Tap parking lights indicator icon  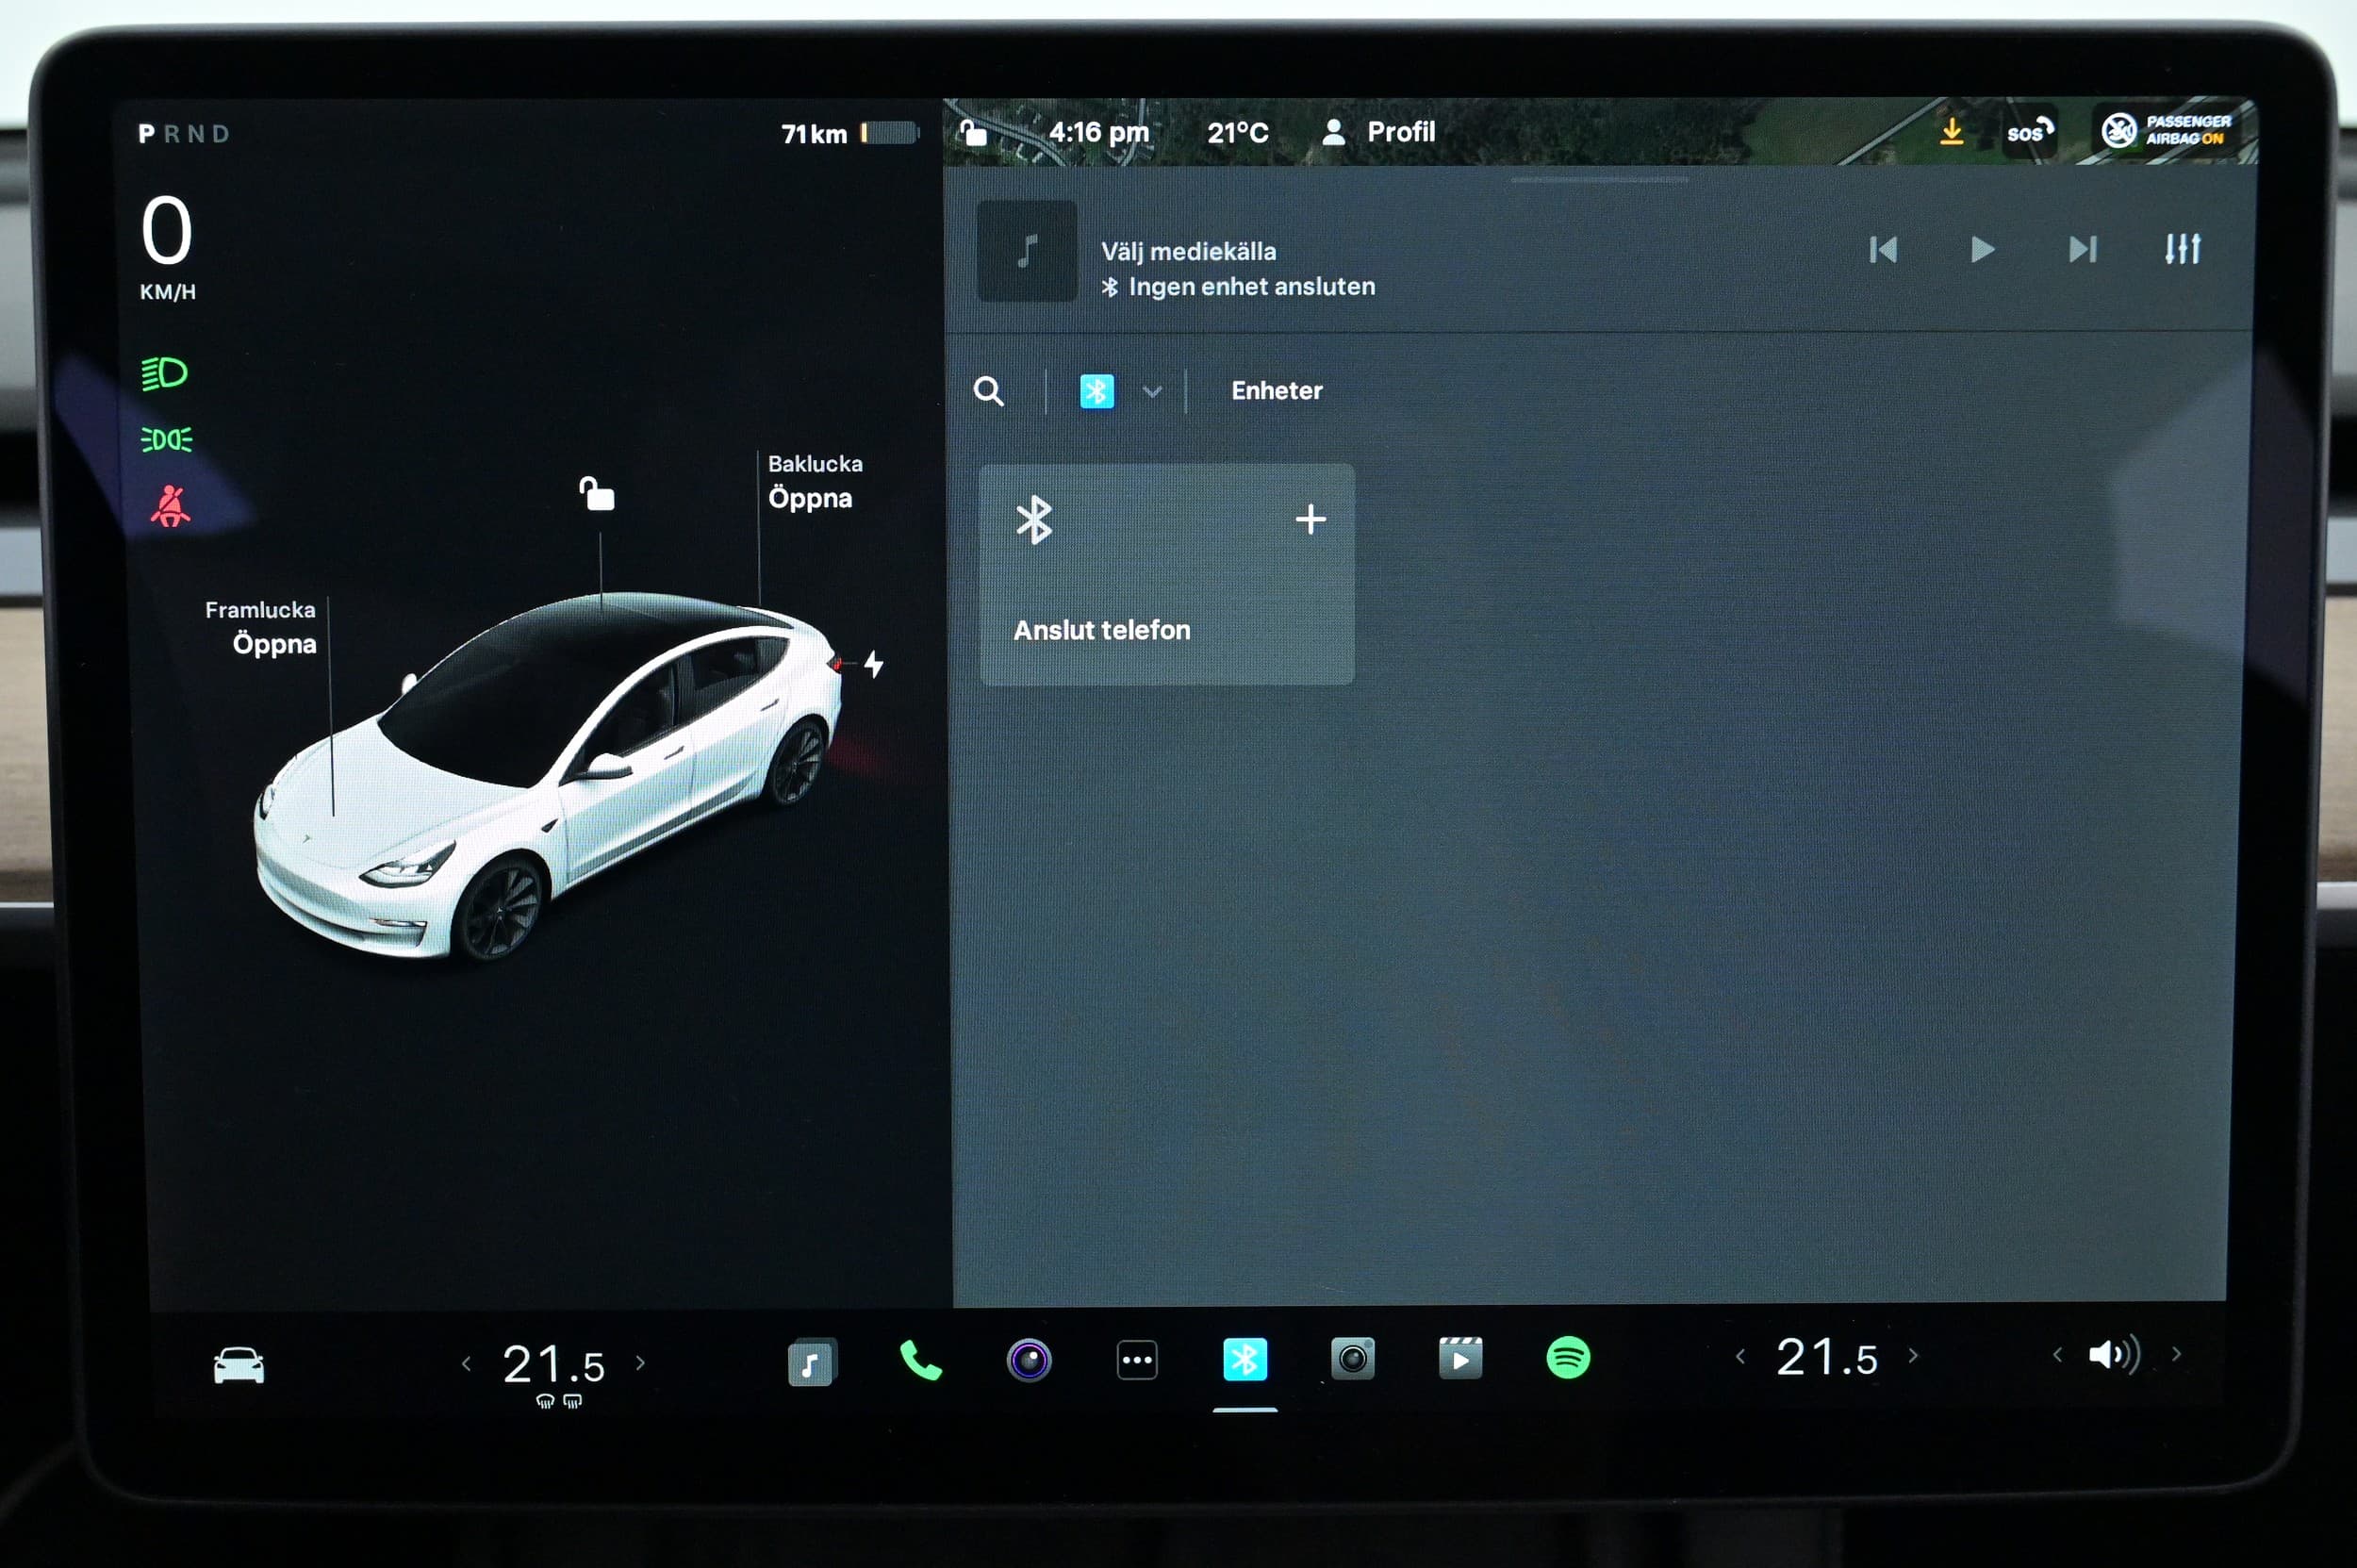point(167,439)
